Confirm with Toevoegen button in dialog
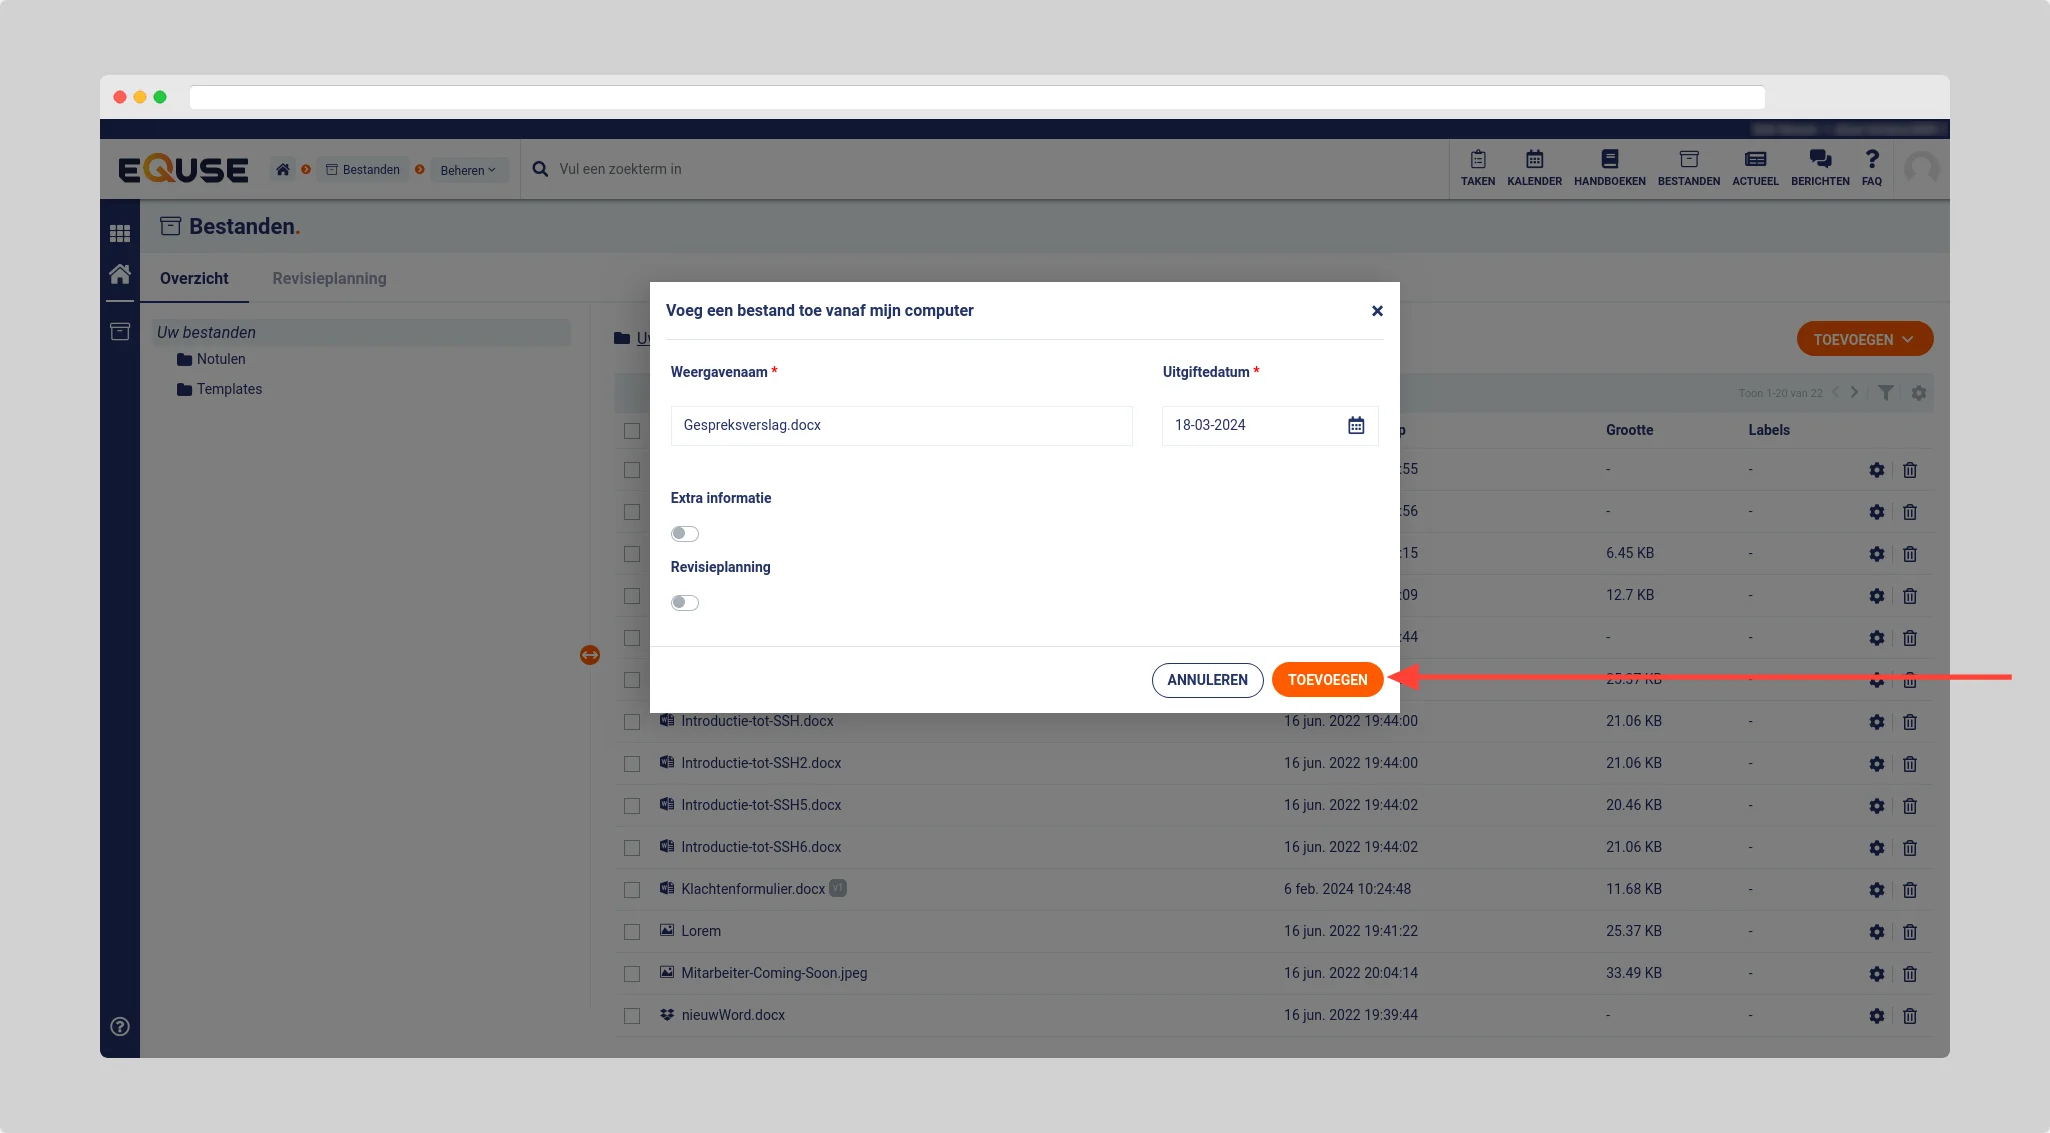This screenshot has width=2050, height=1133. click(1327, 680)
